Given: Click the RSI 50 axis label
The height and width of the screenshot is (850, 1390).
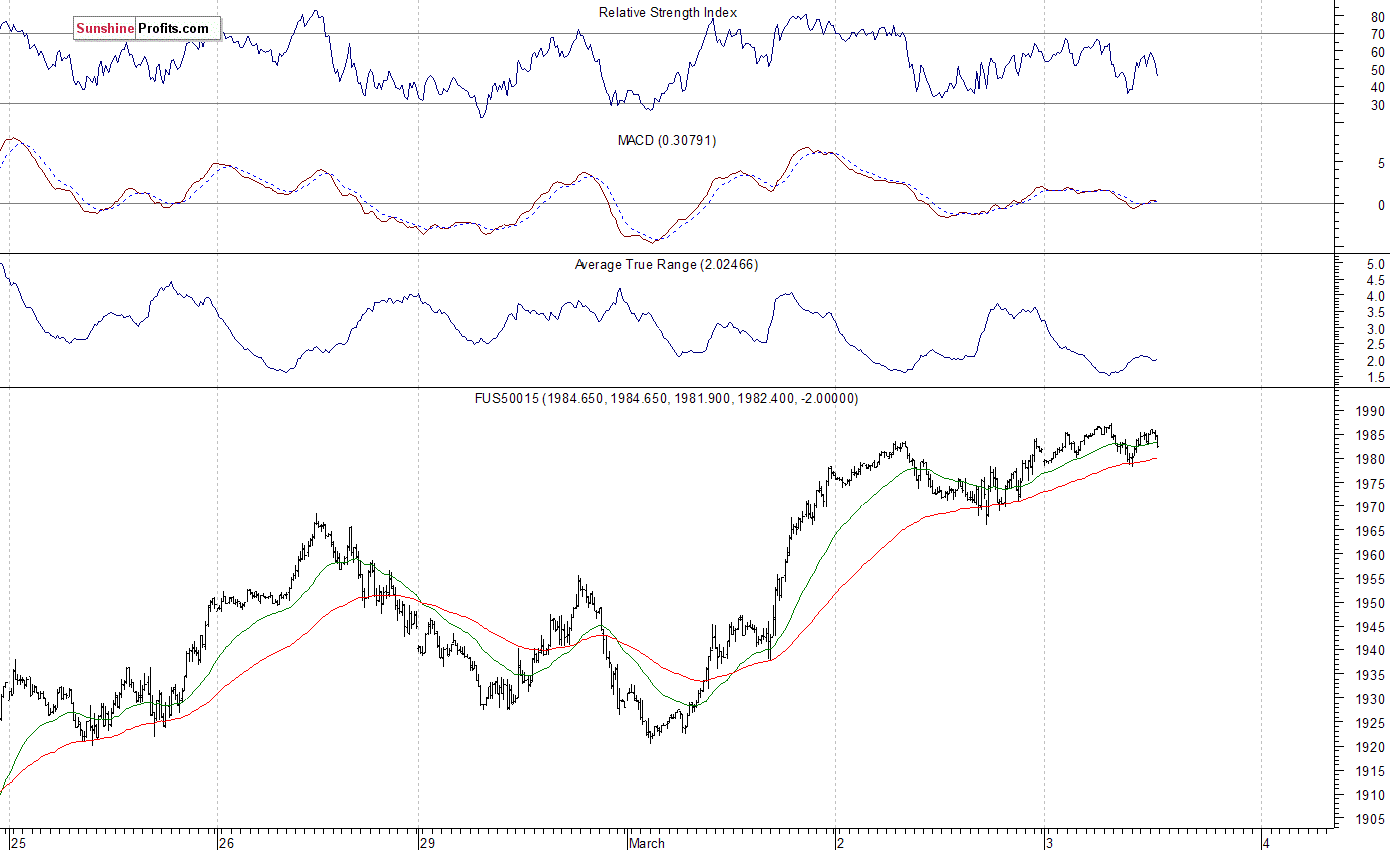Looking at the screenshot, I should coord(1378,70).
